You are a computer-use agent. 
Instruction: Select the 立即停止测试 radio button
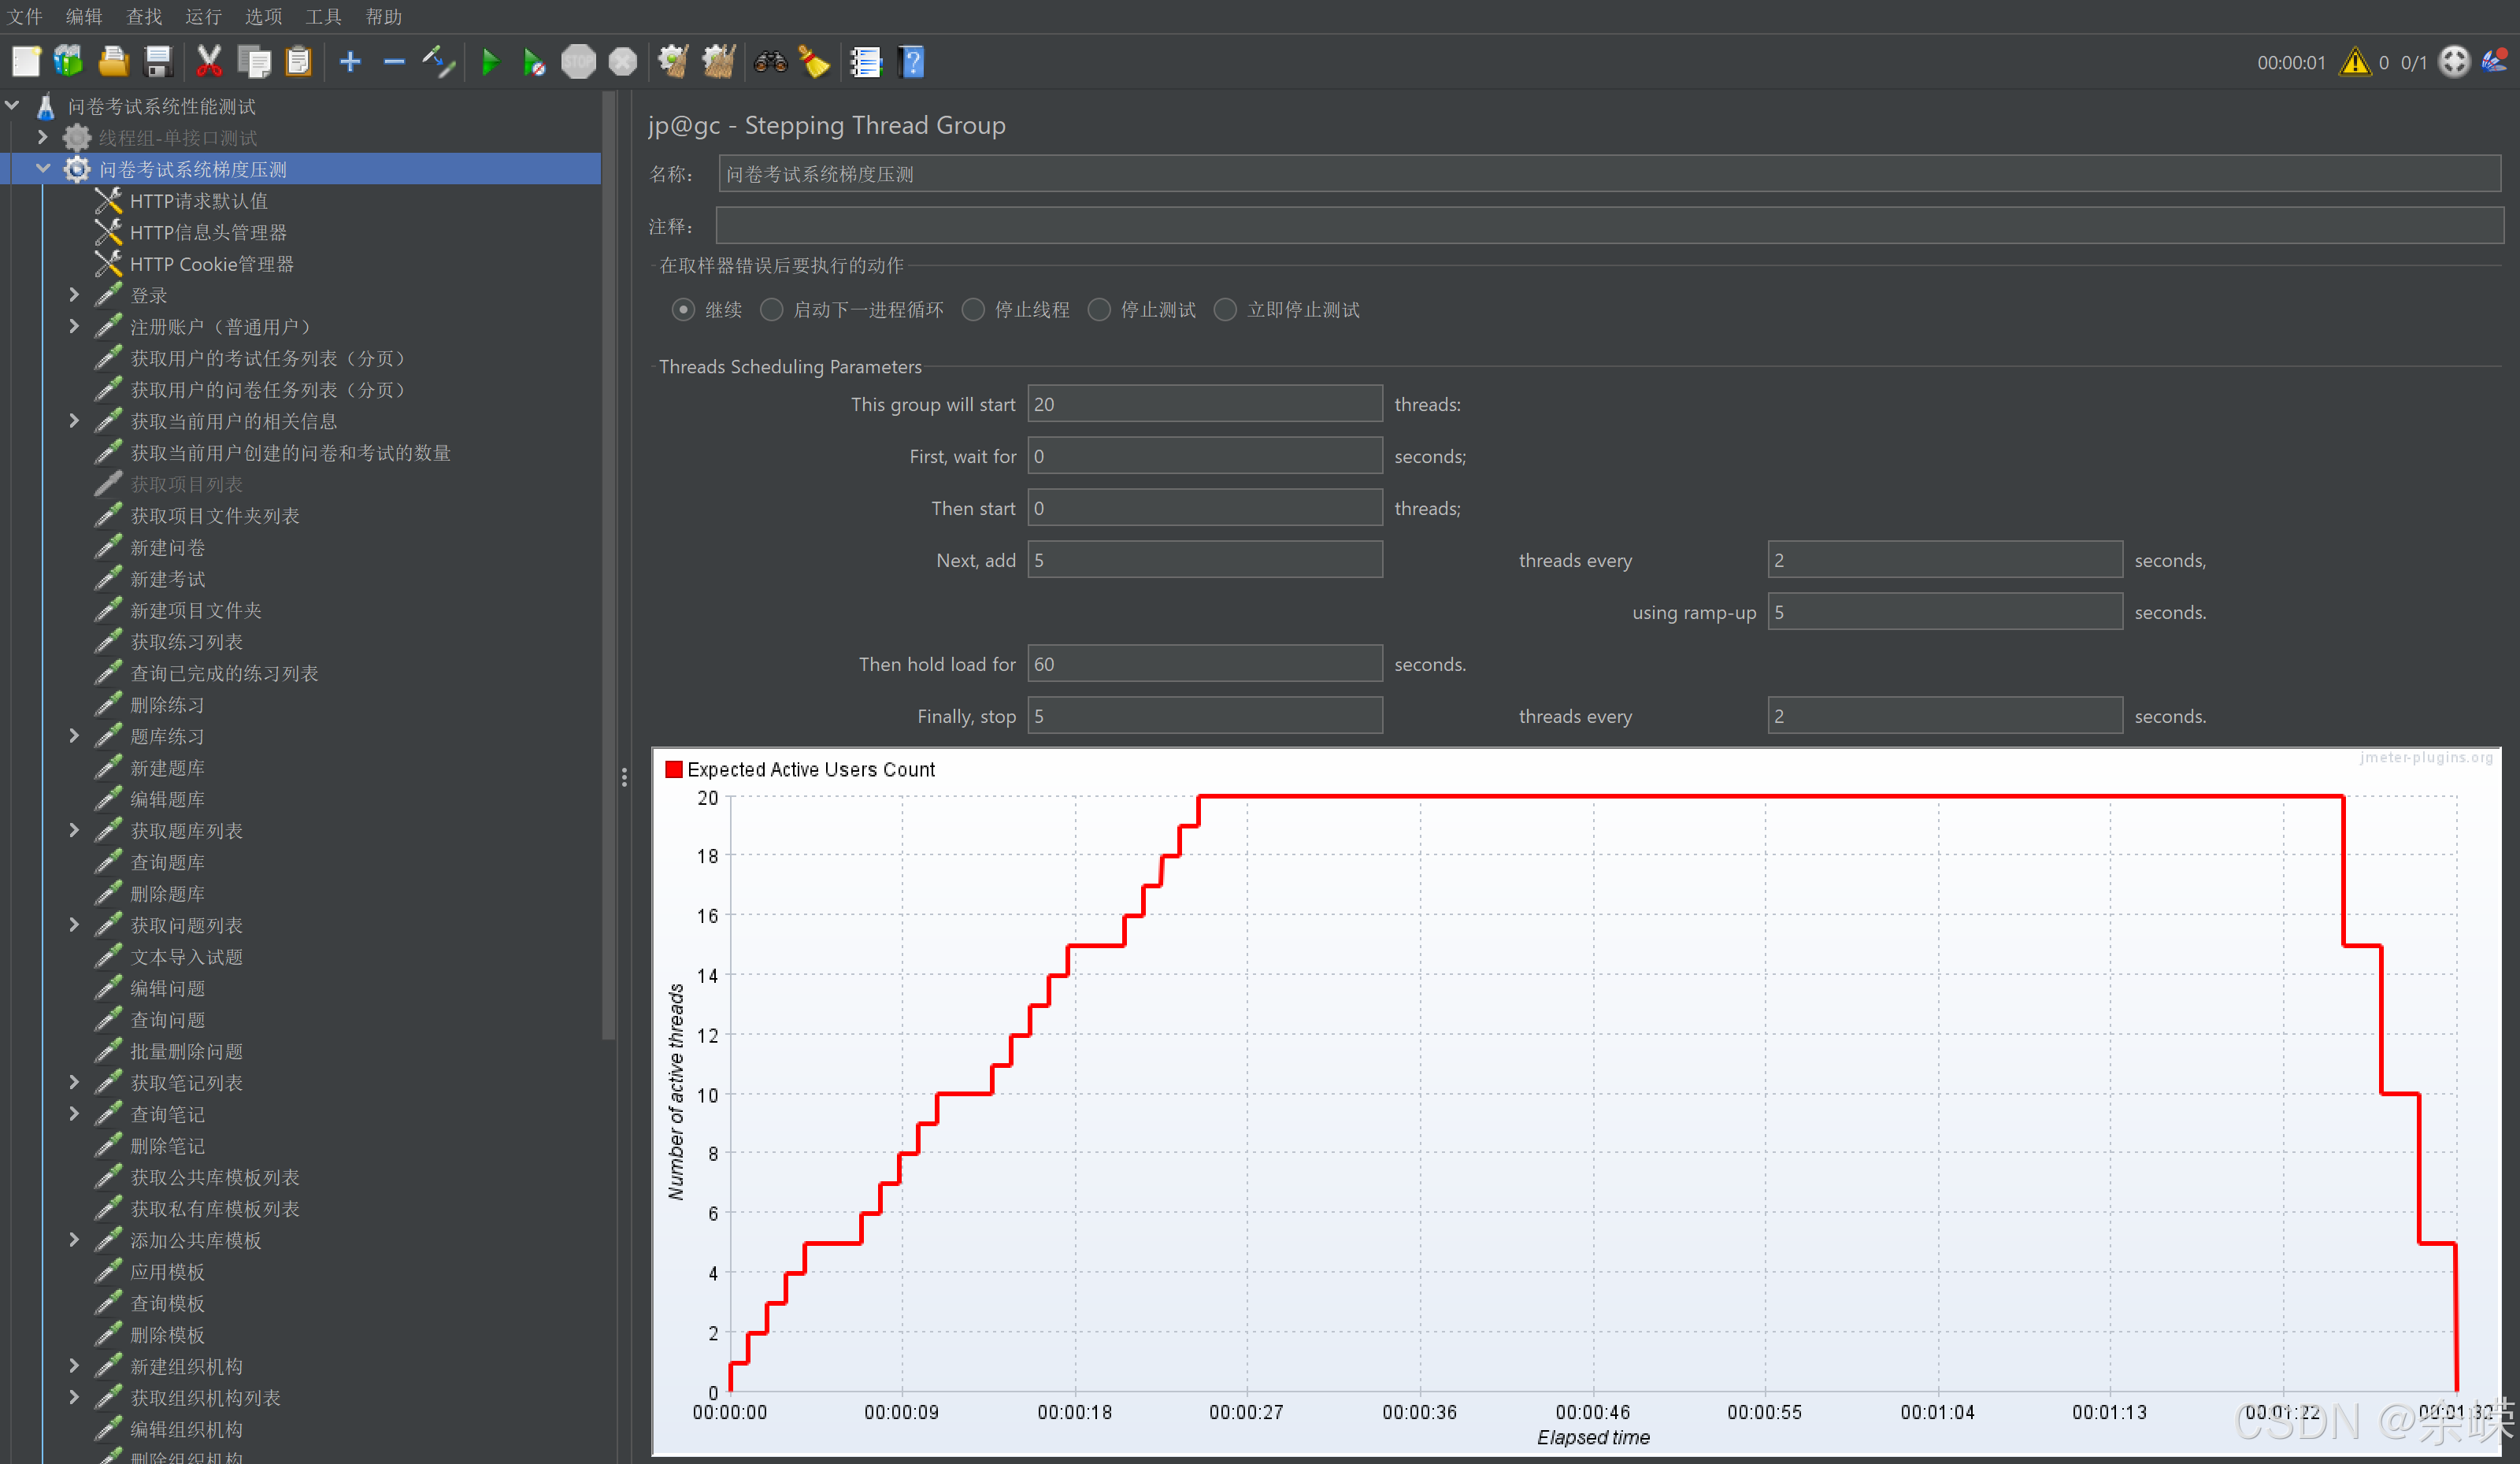click(1225, 310)
